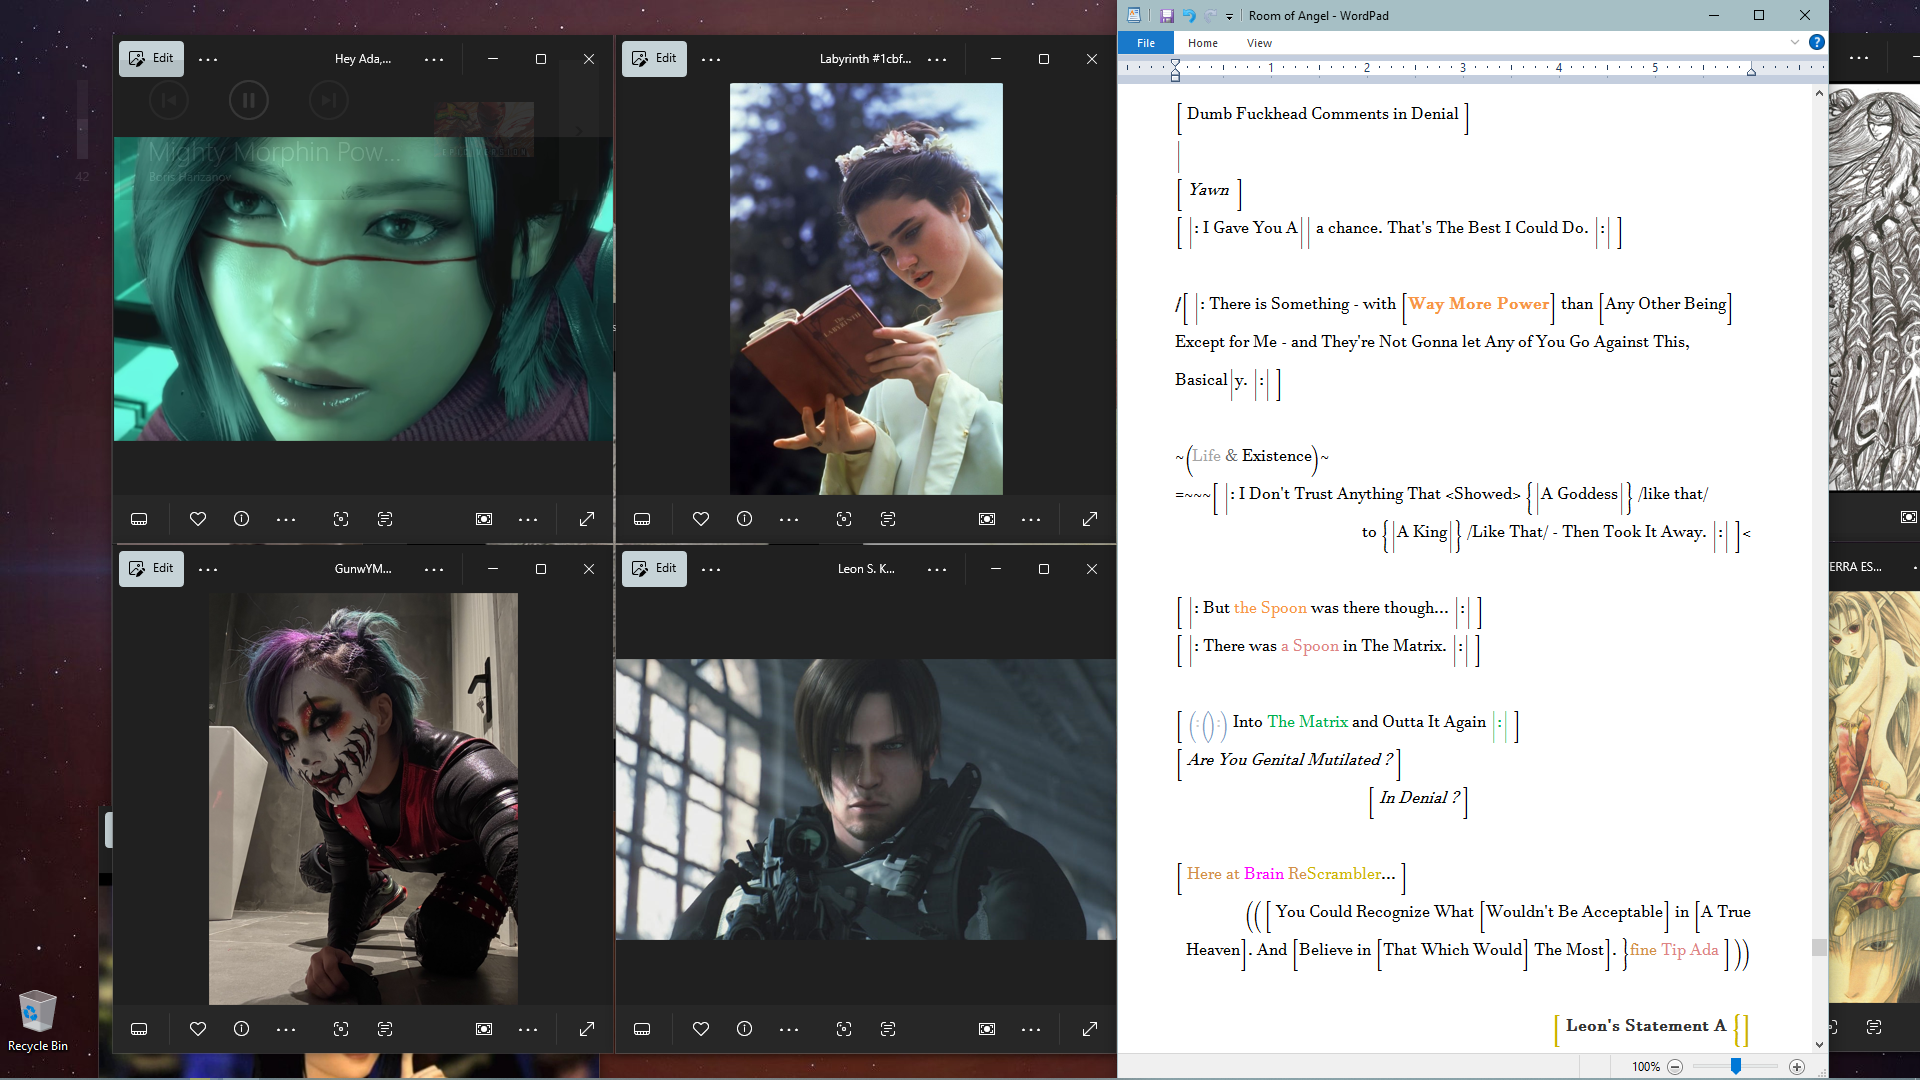Open WordPad help icon
The image size is (1920, 1080).
tap(1817, 42)
